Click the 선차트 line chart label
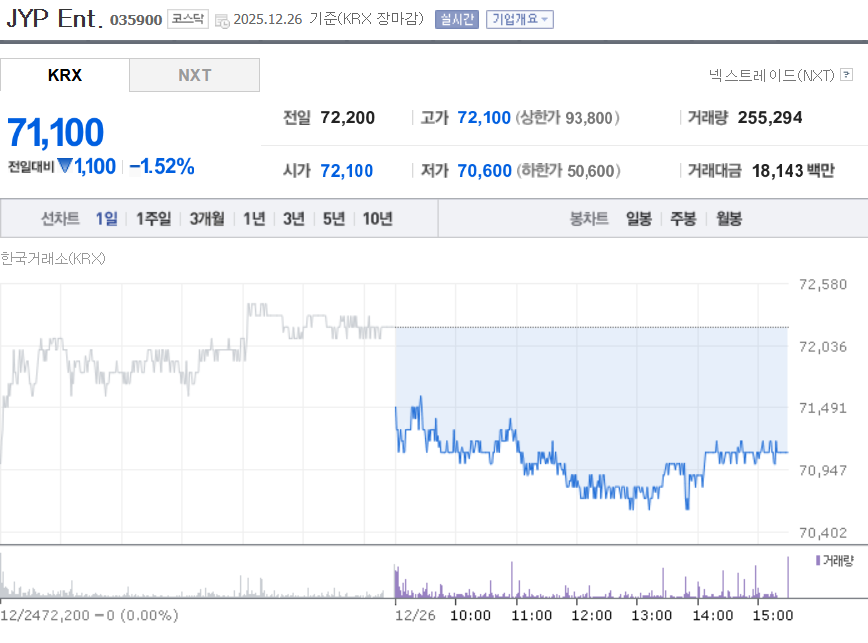Image resolution: width=868 pixels, height=643 pixels. pos(60,219)
